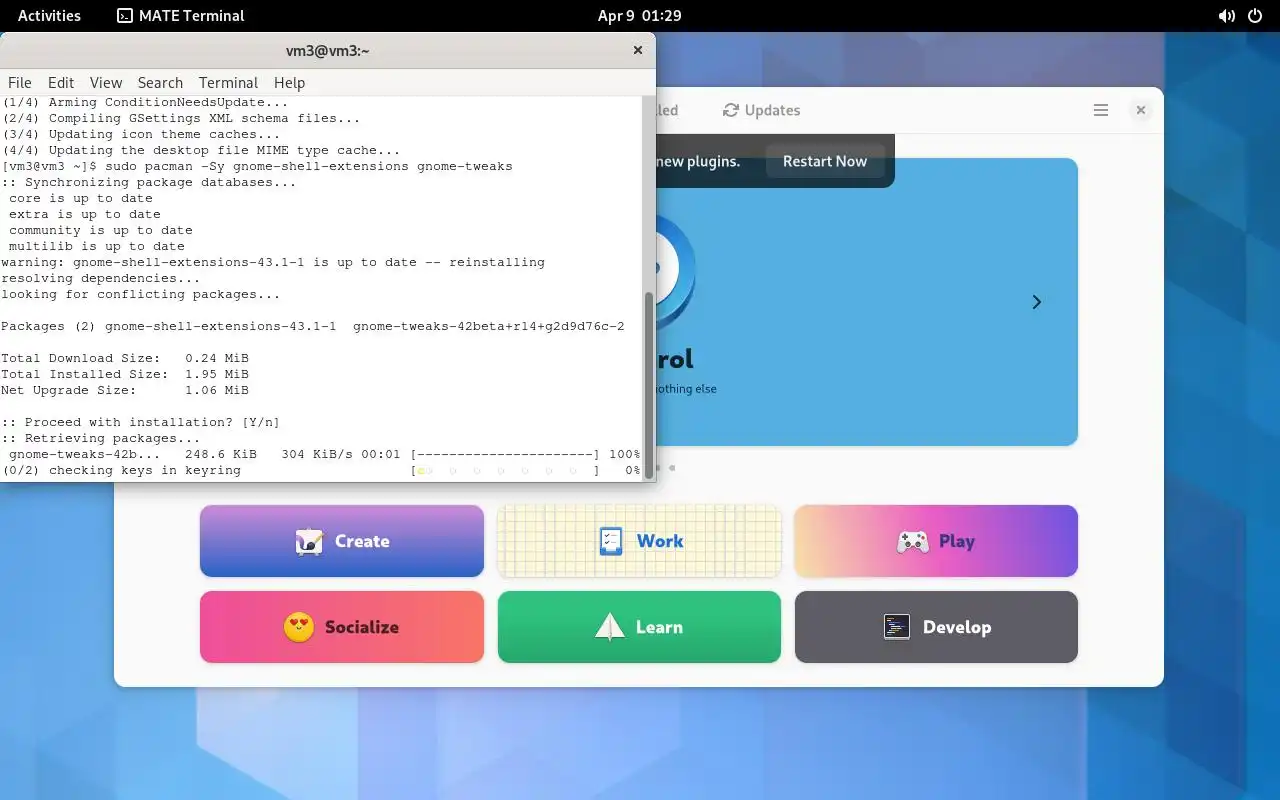The width and height of the screenshot is (1280, 800).
Task: Close the Software window
Action: tap(1140, 110)
